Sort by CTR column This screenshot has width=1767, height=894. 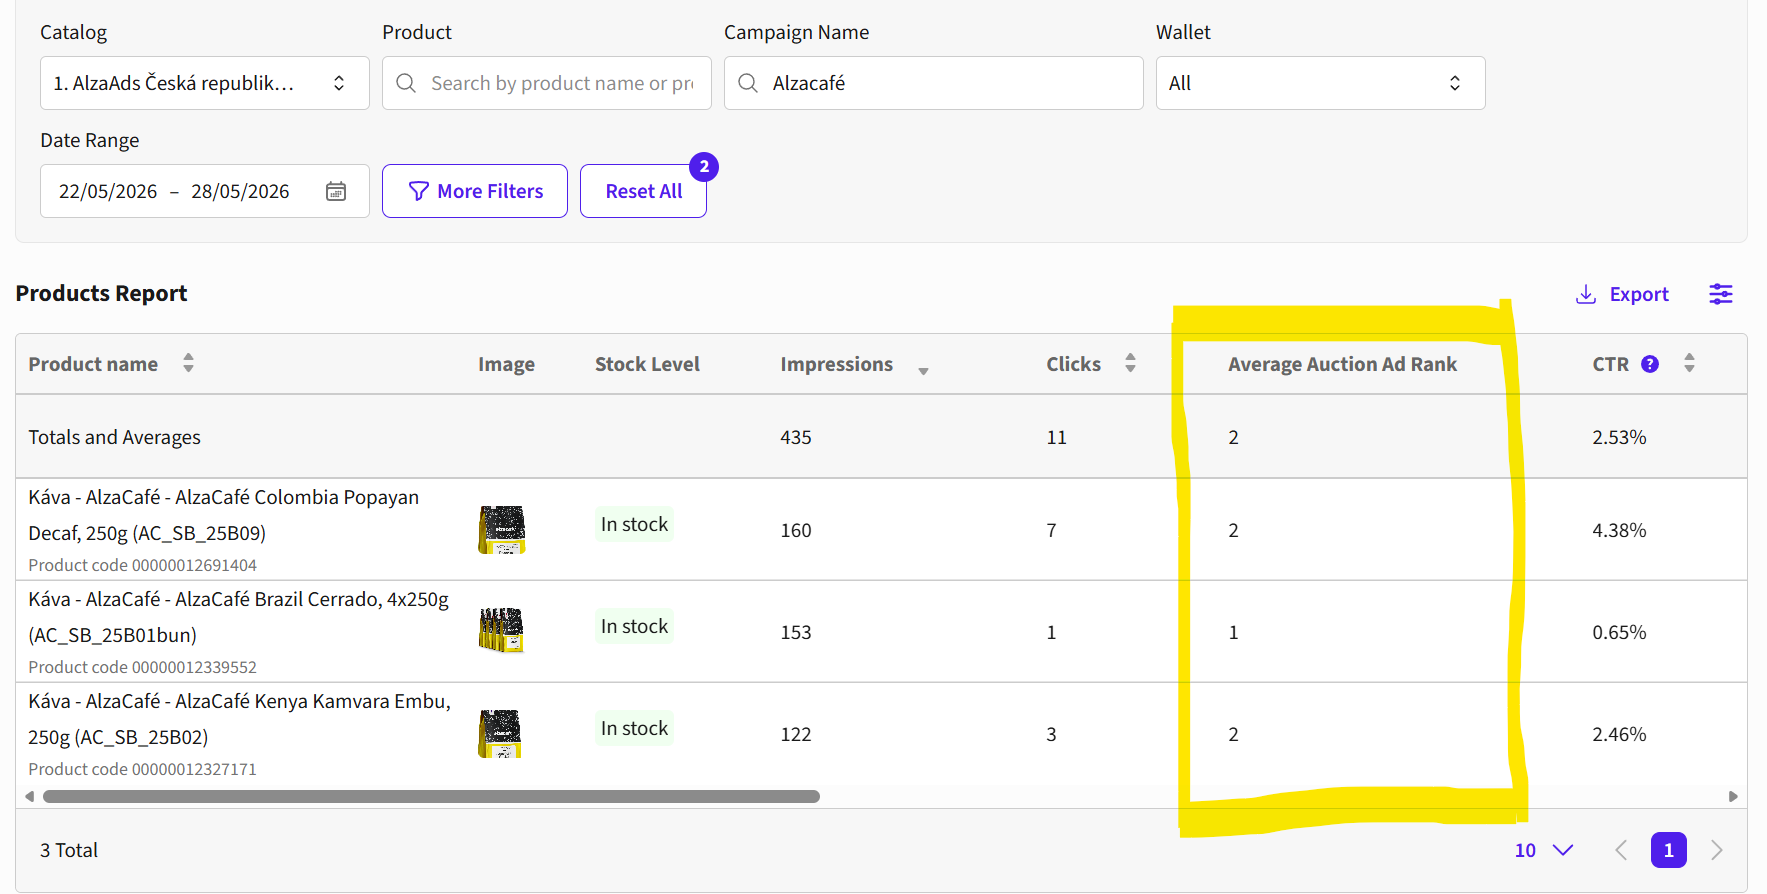coord(1689,363)
